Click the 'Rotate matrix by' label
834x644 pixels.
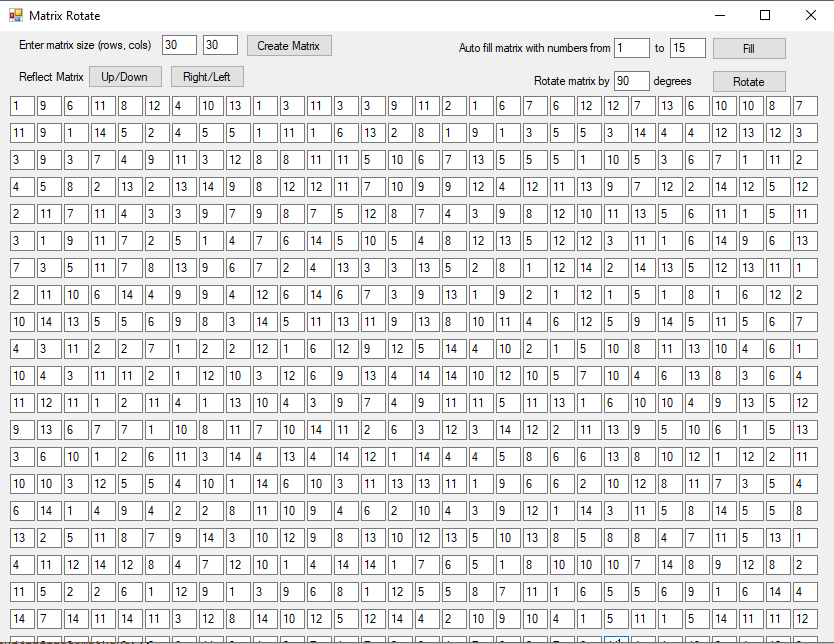click(572, 81)
